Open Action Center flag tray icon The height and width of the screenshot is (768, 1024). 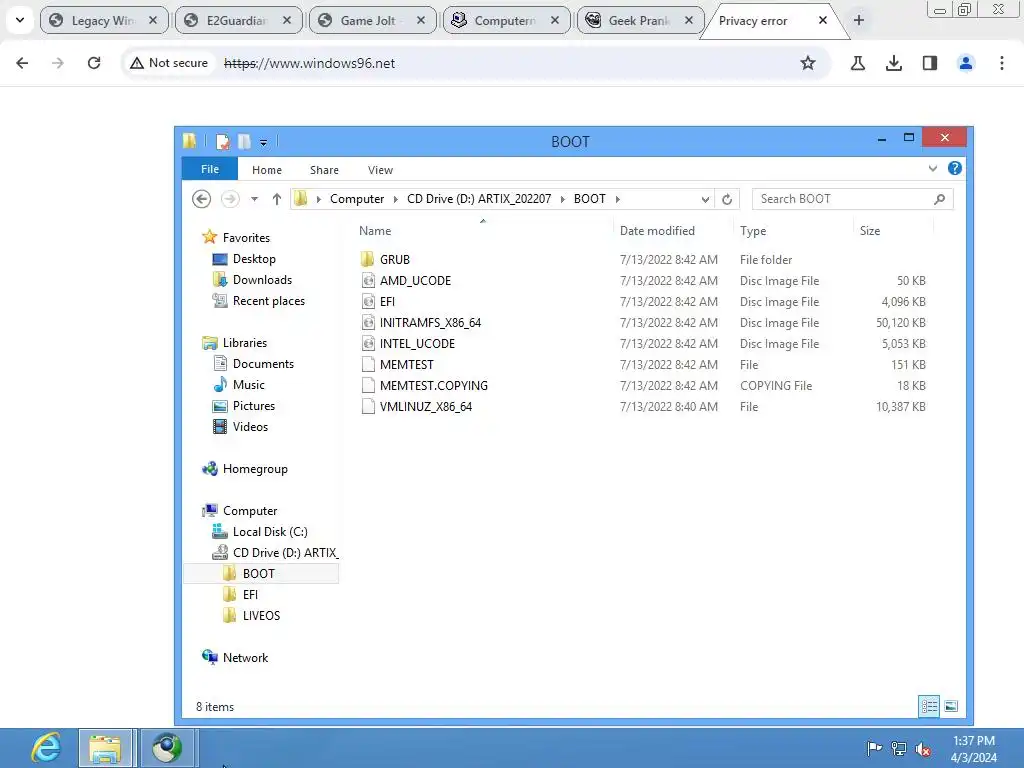tap(874, 748)
